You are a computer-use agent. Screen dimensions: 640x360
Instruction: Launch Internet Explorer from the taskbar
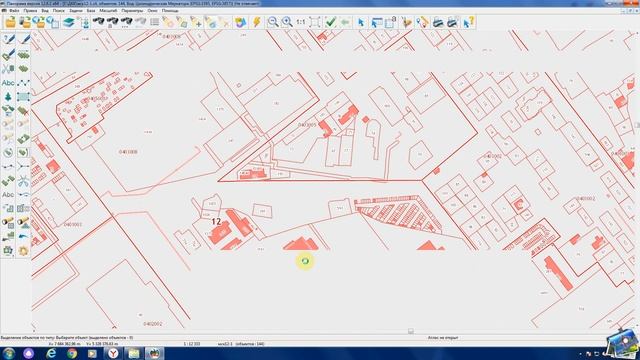click(x=51, y=353)
